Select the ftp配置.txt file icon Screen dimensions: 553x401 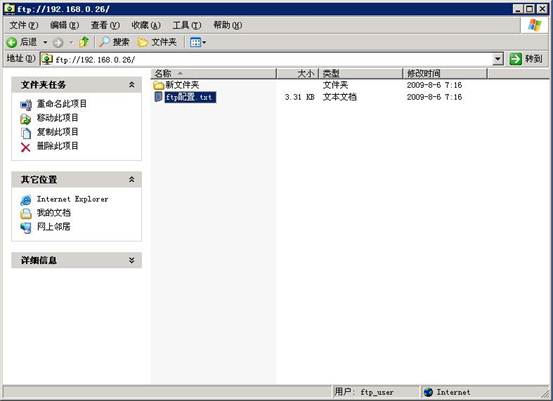158,97
